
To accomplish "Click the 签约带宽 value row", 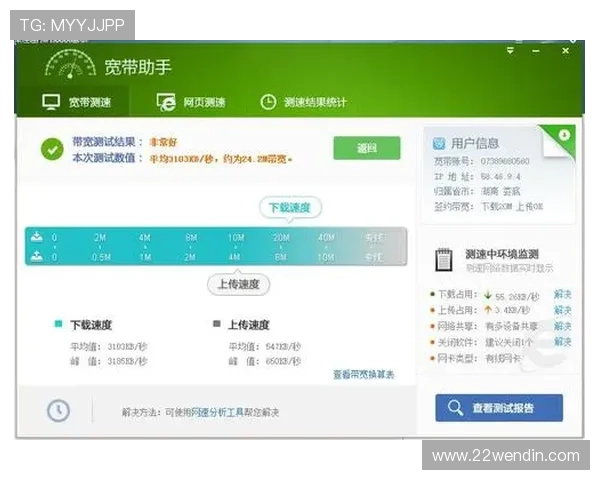I will coord(488,207).
